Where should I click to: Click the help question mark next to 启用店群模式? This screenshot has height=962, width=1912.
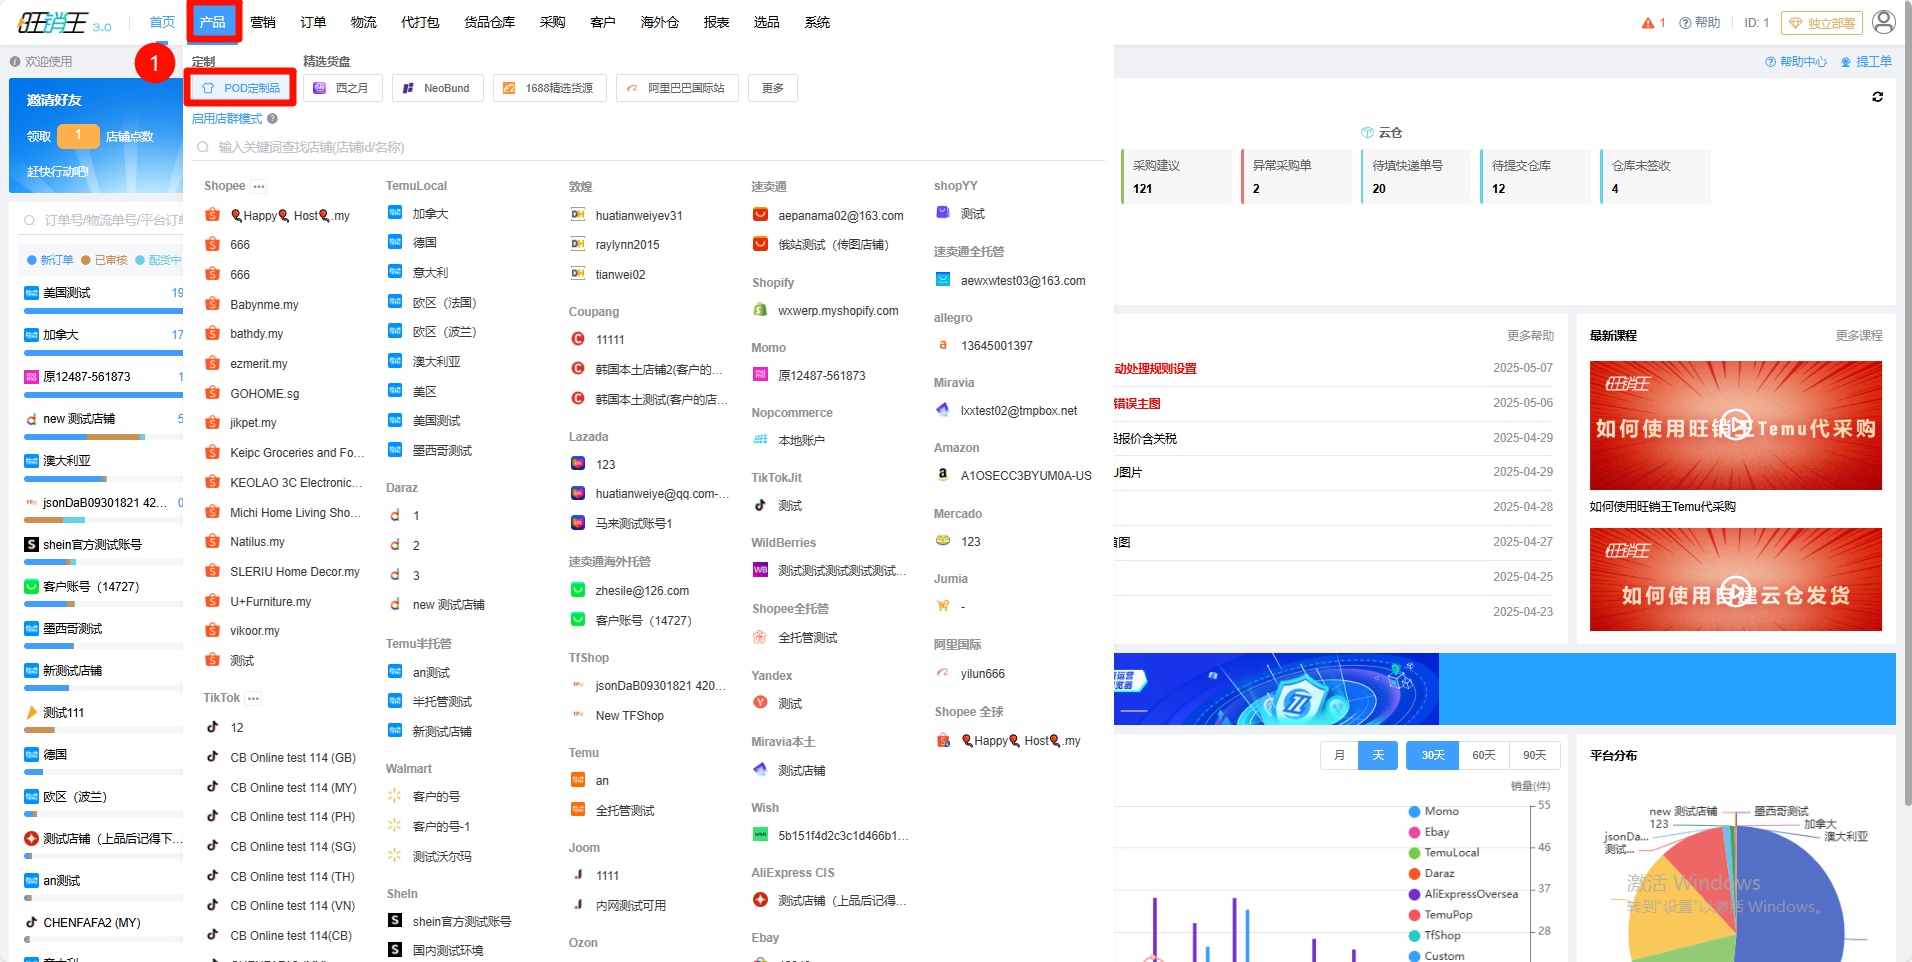click(x=272, y=119)
